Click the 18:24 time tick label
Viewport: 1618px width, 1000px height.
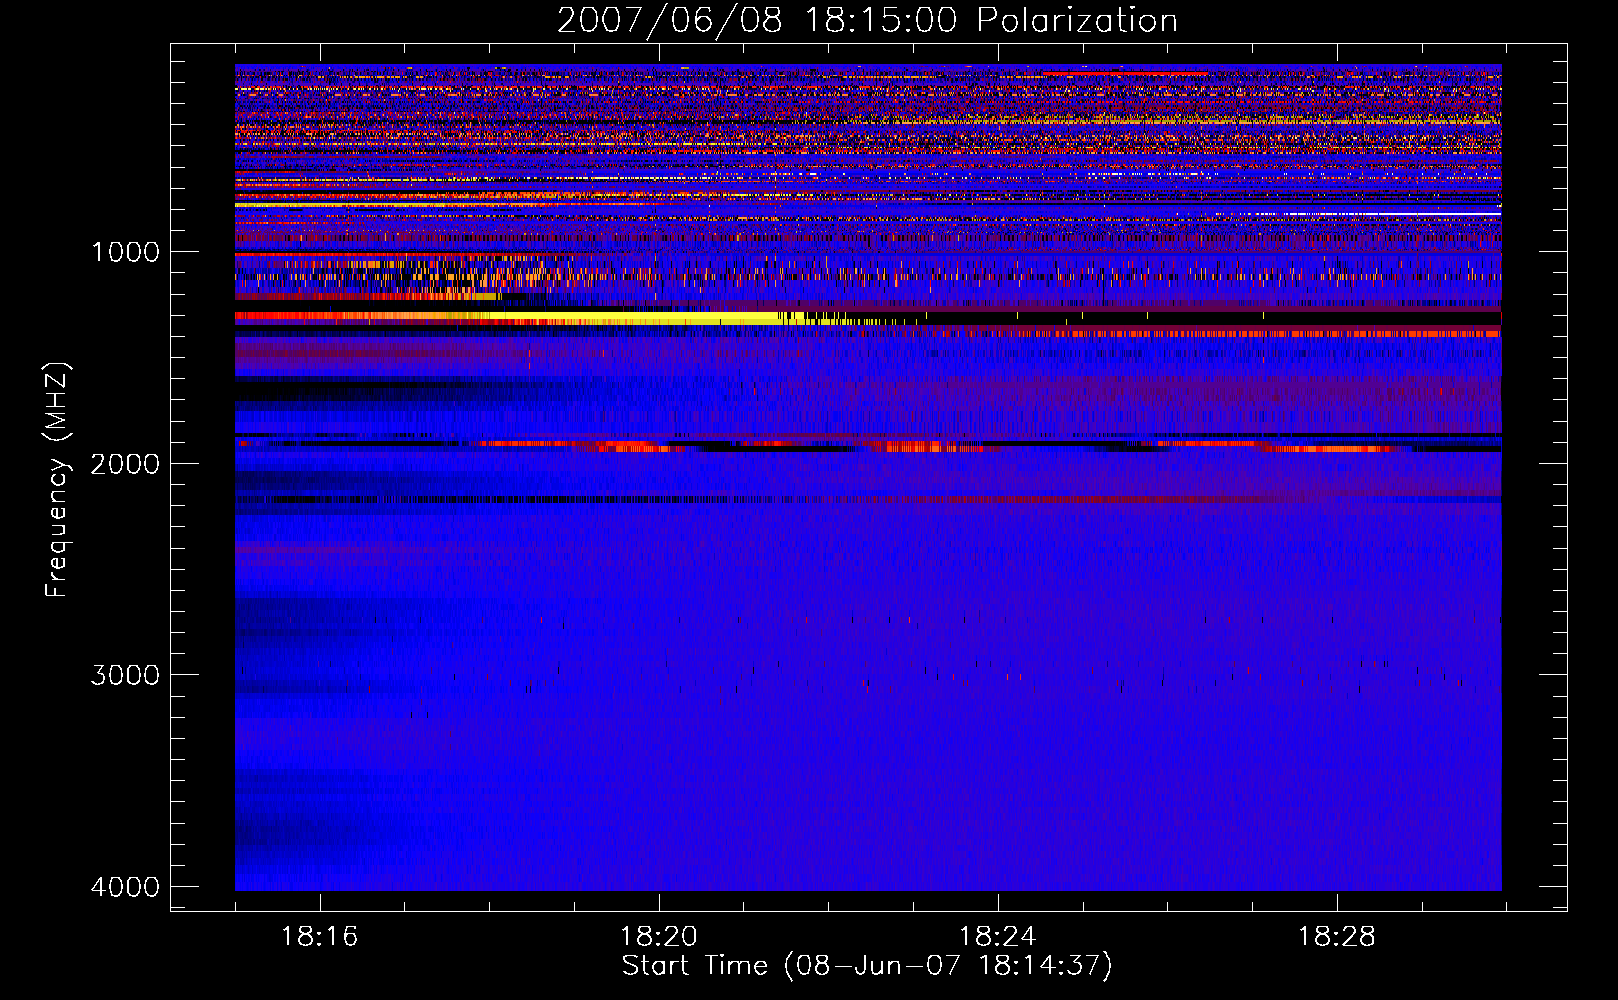point(997,937)
